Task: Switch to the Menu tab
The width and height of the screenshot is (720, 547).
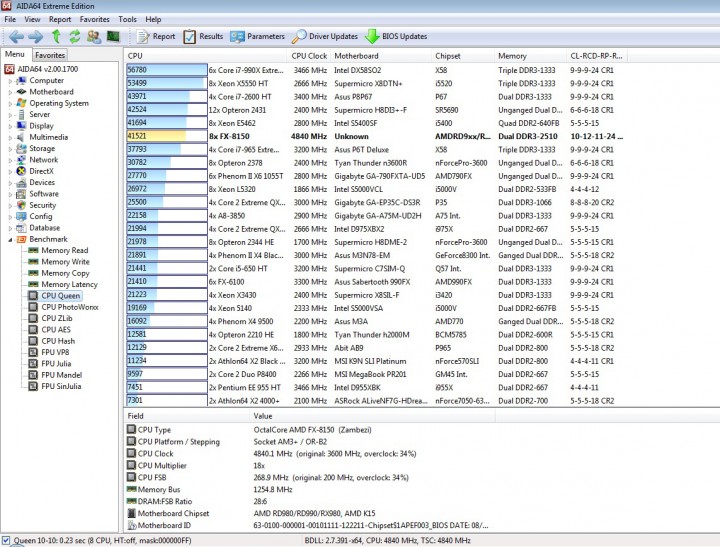Action: click(x=15, y=54)
